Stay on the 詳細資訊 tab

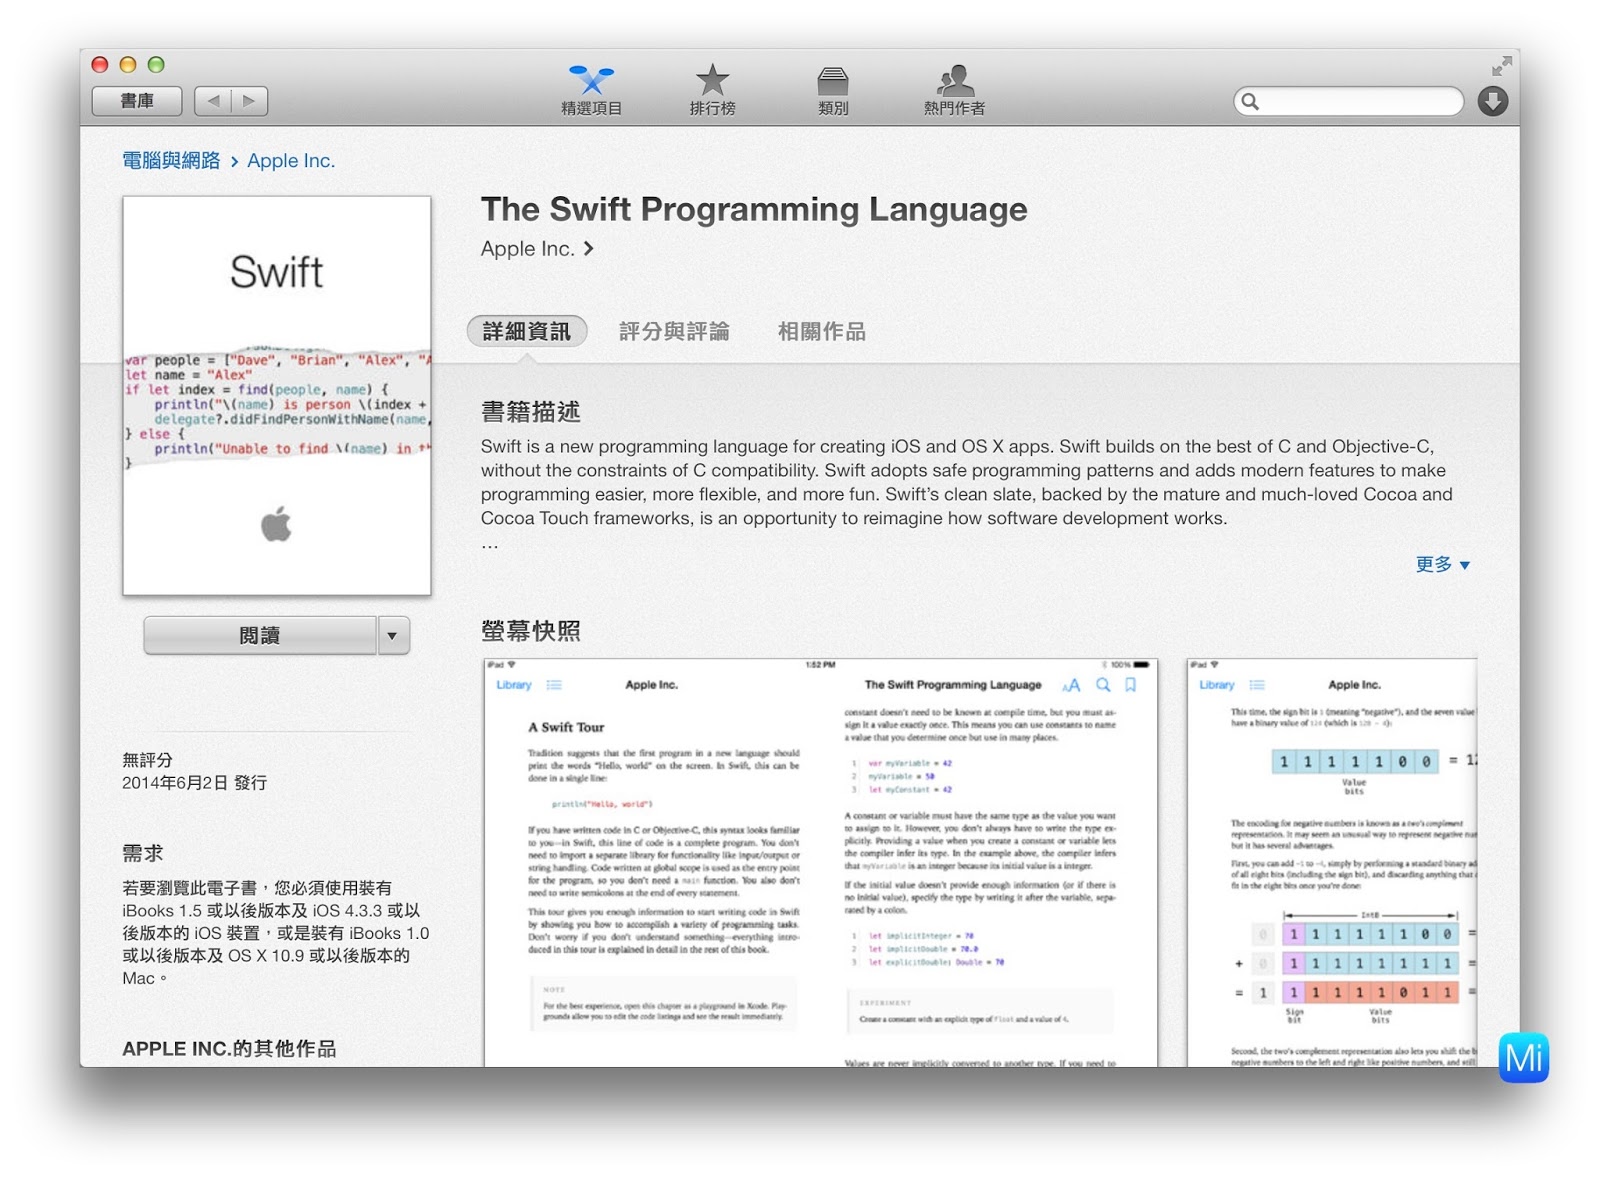(527, 331)
